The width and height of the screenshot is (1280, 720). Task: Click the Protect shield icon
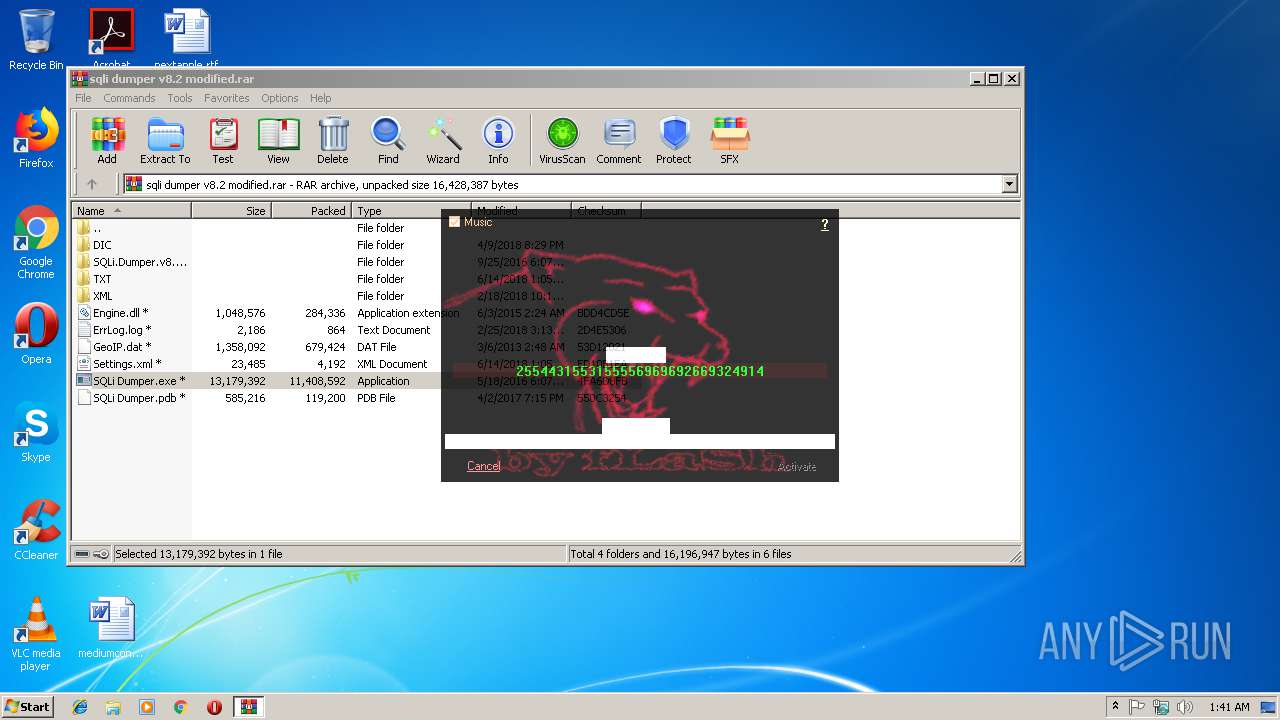click(x=674, y=141)
